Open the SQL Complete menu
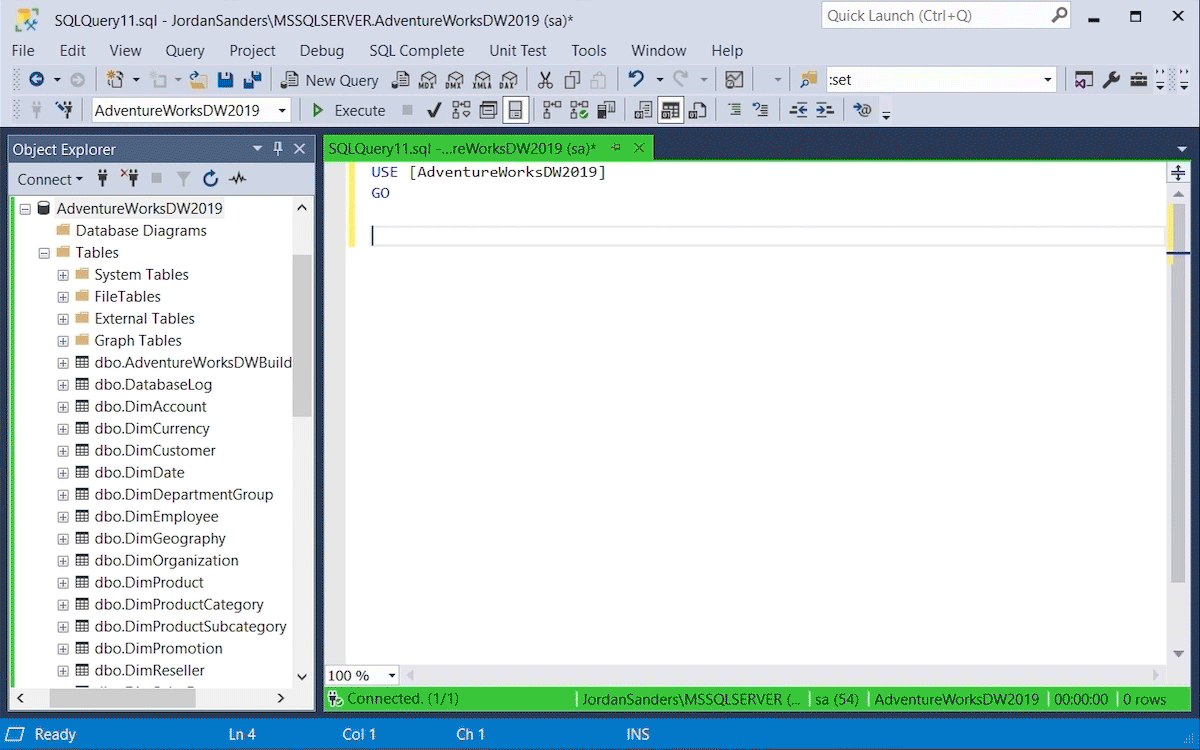Viewport: 1200px width, 750px height. coord(416,50)
